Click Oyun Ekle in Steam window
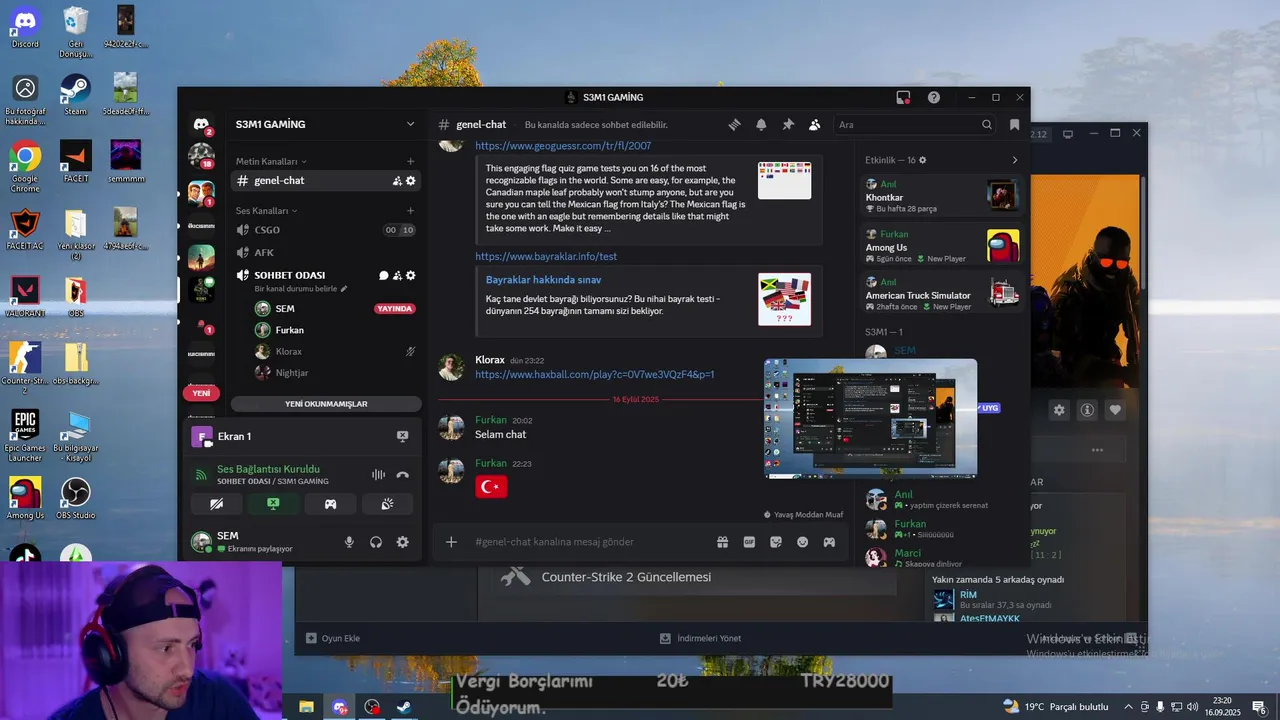Viewport: 1280px width, 720px height. pos(333,638)
